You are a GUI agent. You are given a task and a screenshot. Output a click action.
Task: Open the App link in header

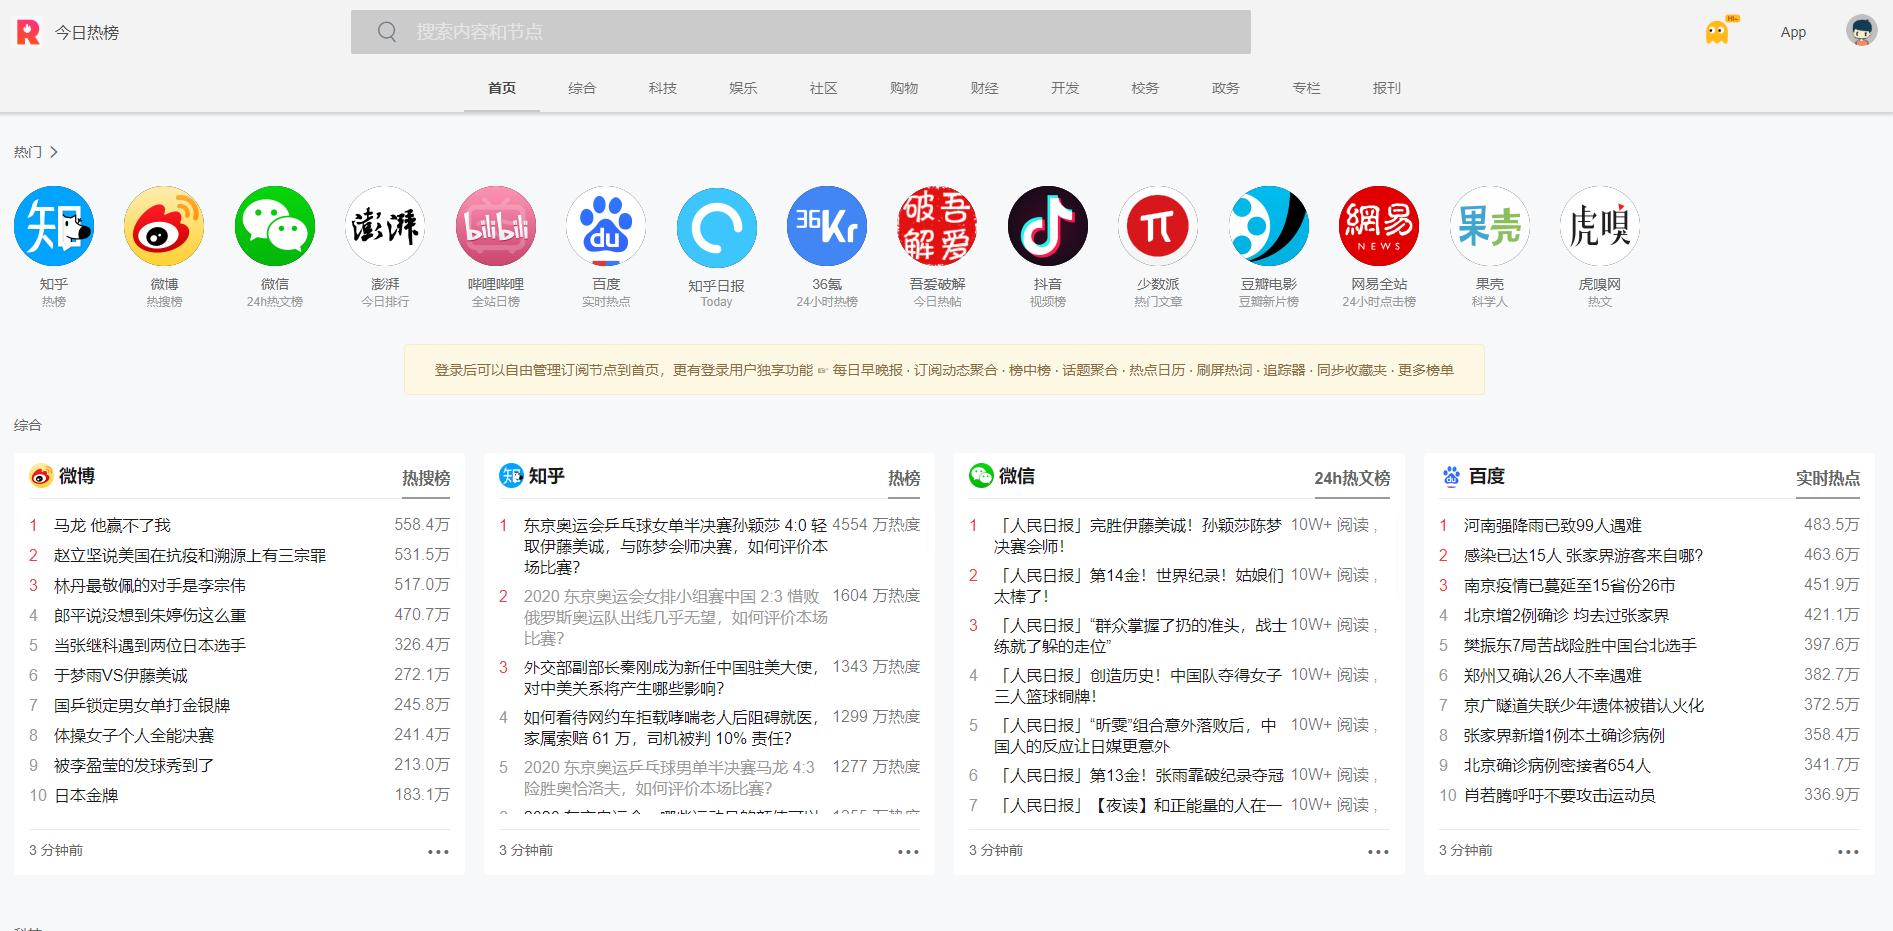1793,32
